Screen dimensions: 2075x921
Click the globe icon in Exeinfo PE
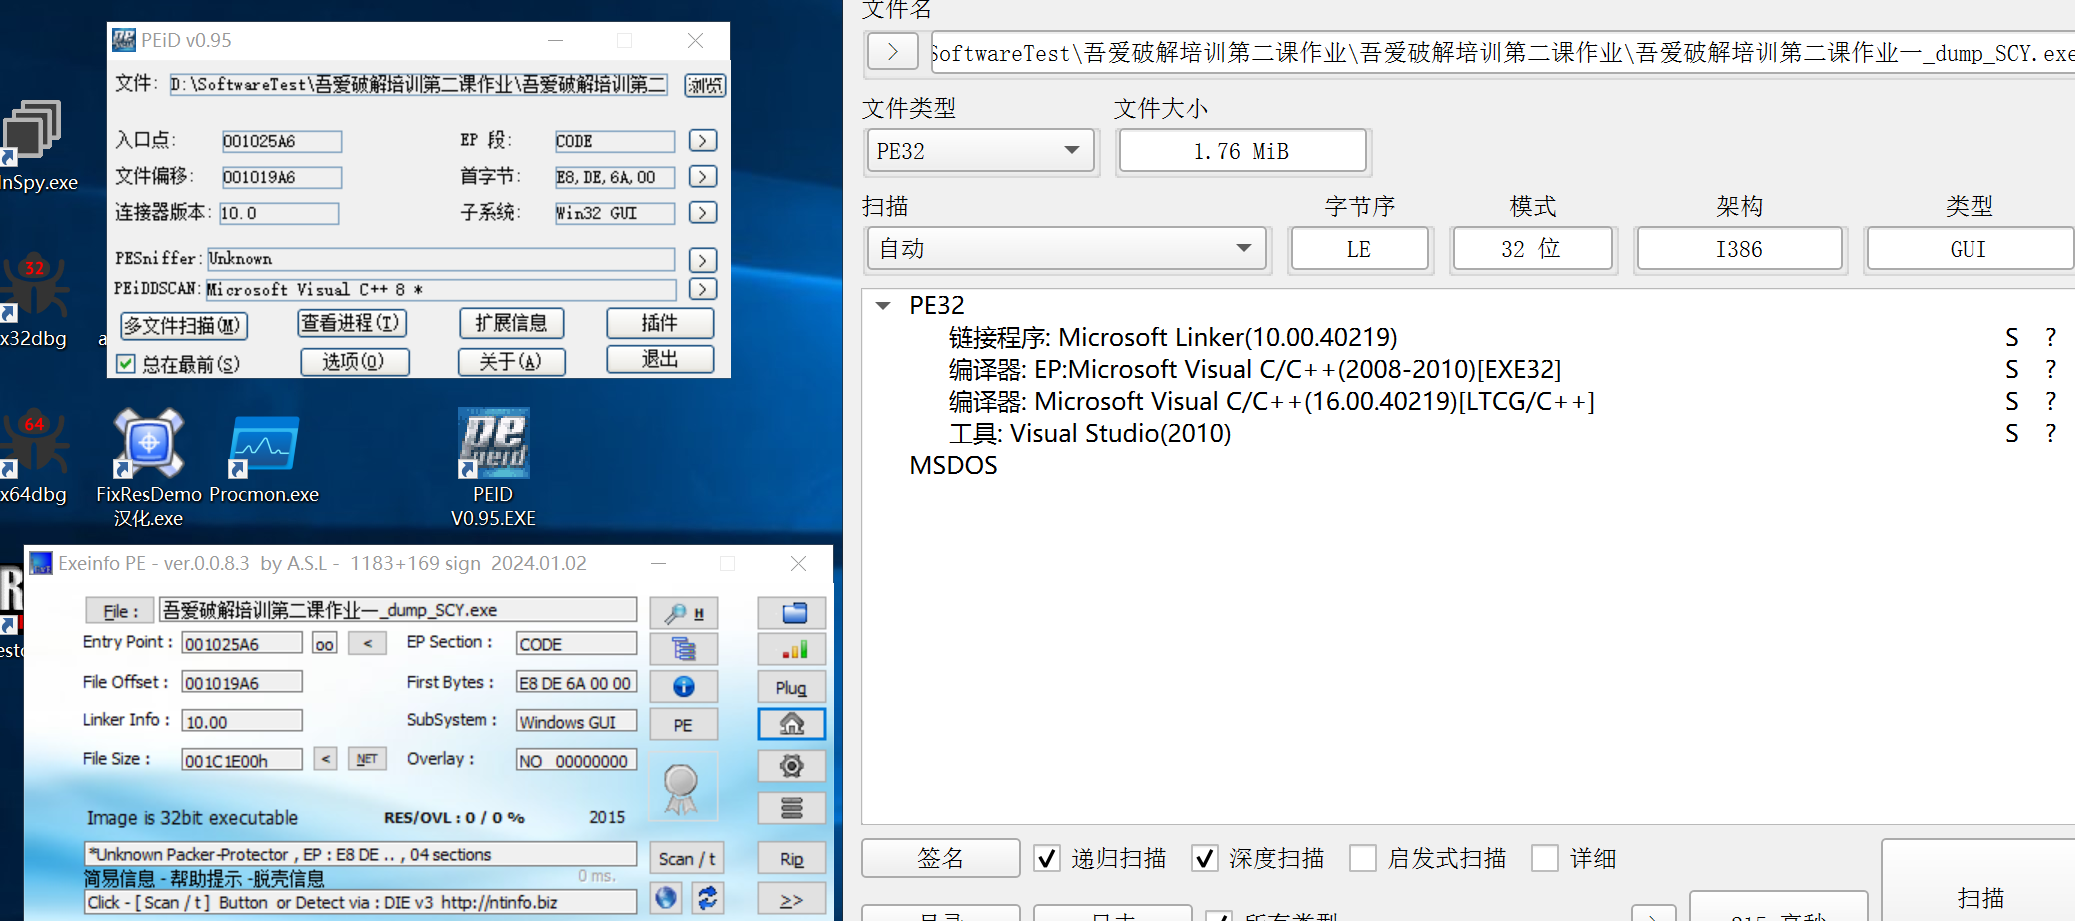(666, 897)
